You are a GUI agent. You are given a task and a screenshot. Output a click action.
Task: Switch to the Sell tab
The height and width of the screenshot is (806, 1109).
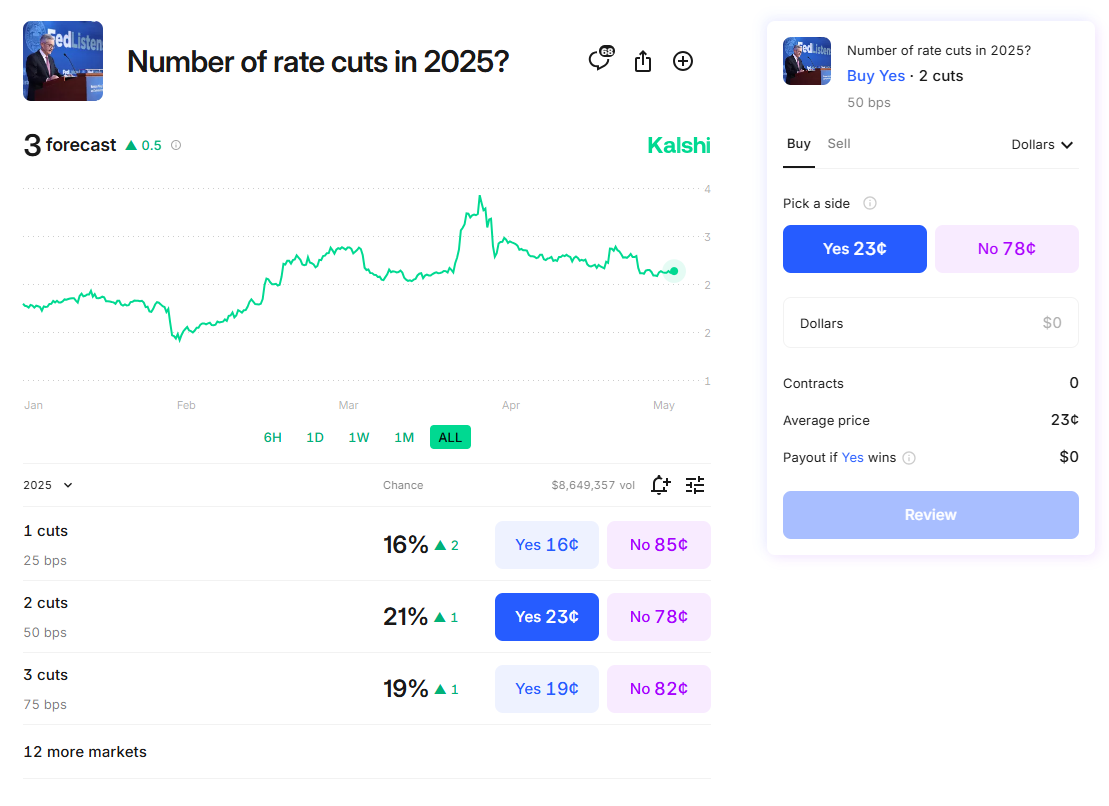point(839,144)
